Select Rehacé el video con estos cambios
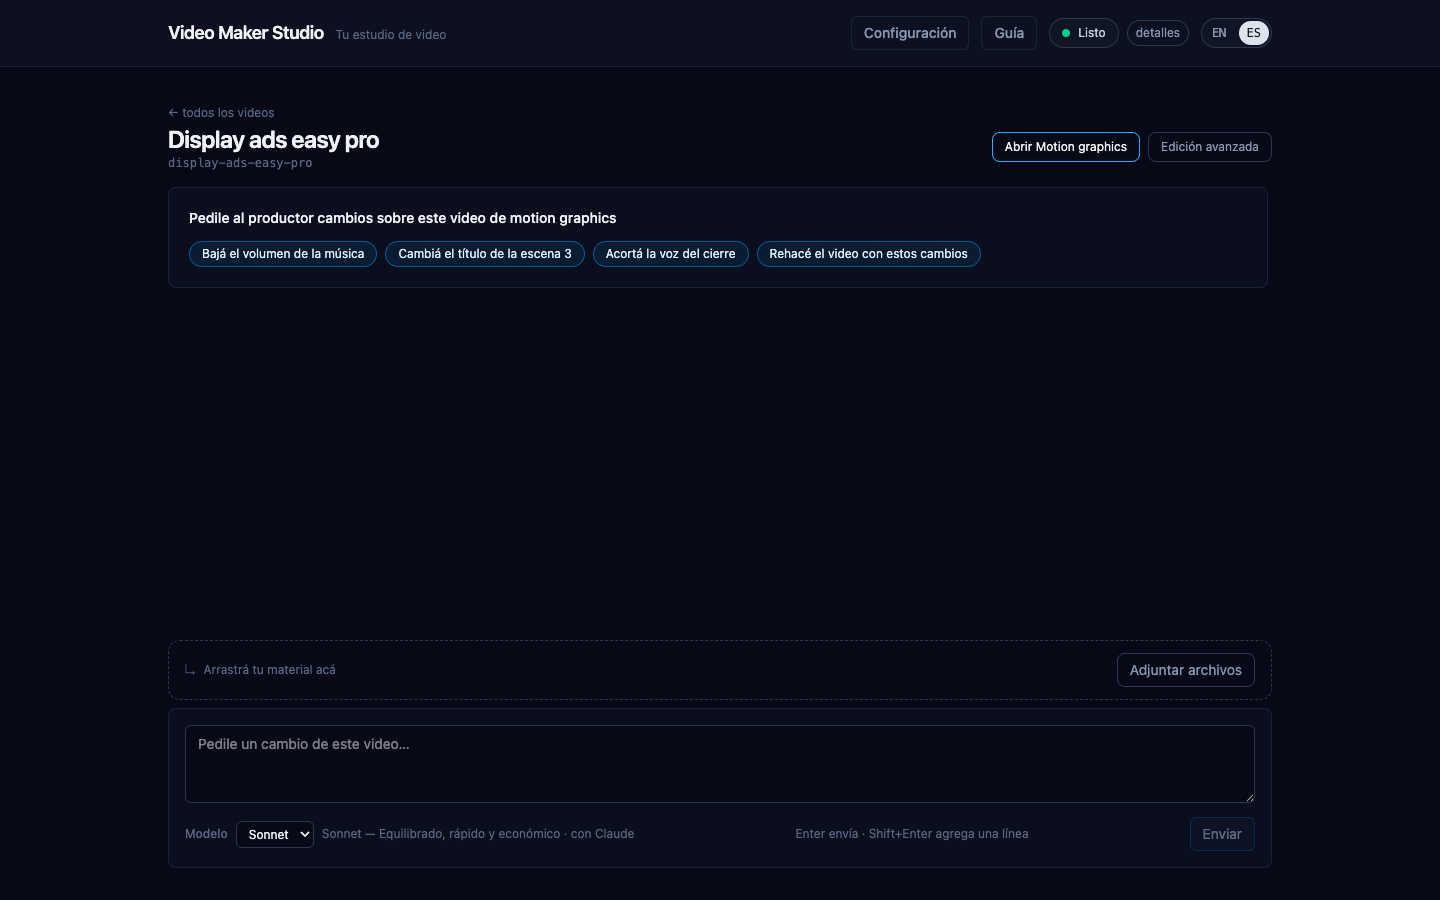 coord(868,254)
